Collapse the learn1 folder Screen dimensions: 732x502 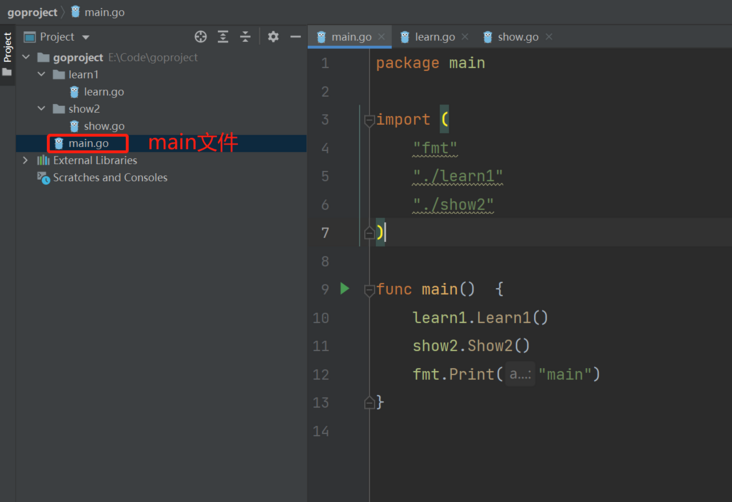coord(41,75)
